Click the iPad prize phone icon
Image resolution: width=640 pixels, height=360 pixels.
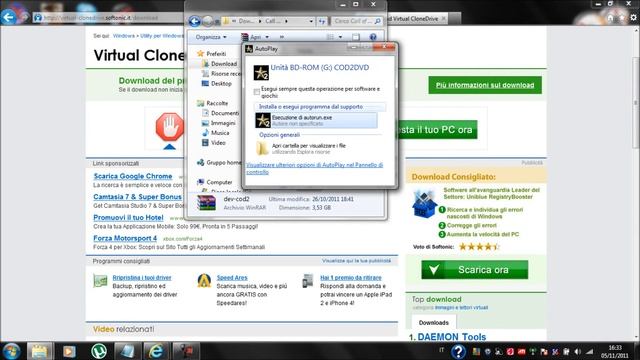click(x=308, y=281)
